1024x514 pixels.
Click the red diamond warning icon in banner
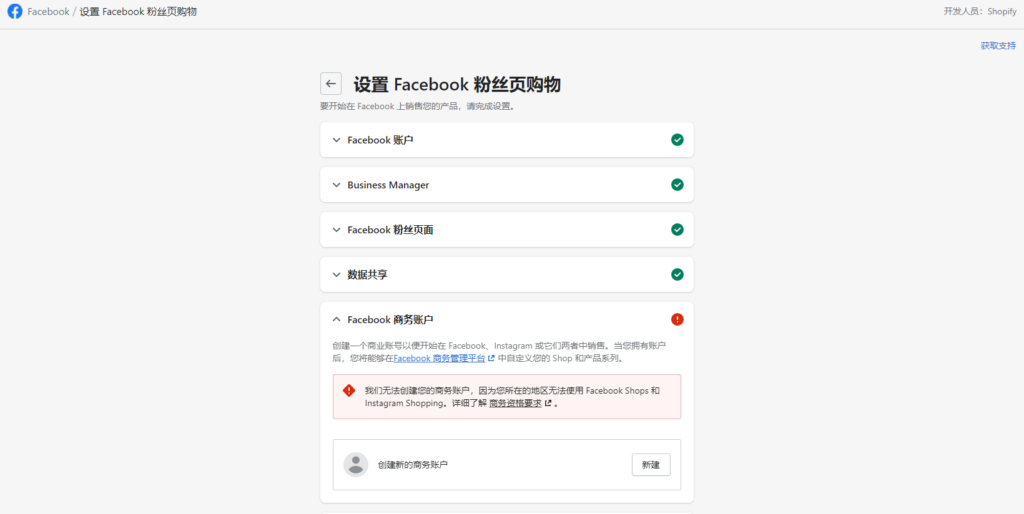pyautogui.click(x=349, y=391)
